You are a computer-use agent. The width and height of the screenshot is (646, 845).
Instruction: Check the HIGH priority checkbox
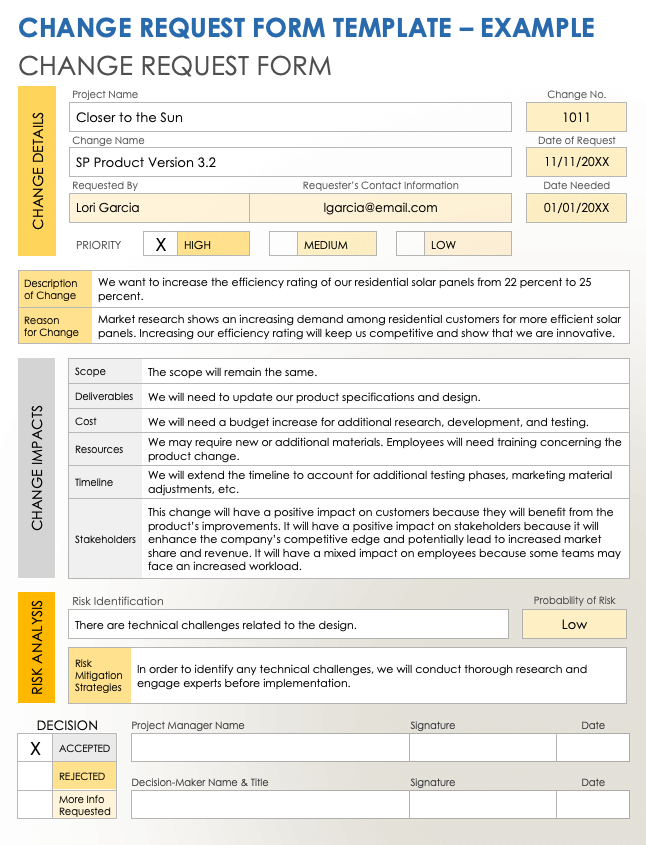[160, 244]
